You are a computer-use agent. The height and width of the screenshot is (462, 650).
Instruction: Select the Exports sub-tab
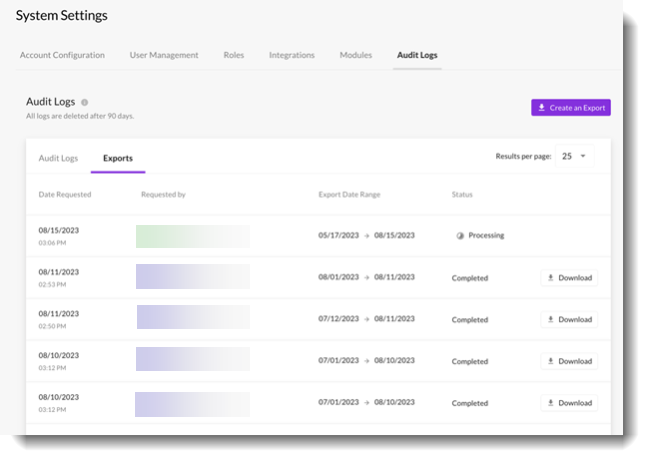pyautogui.click(x=118, y=158)
